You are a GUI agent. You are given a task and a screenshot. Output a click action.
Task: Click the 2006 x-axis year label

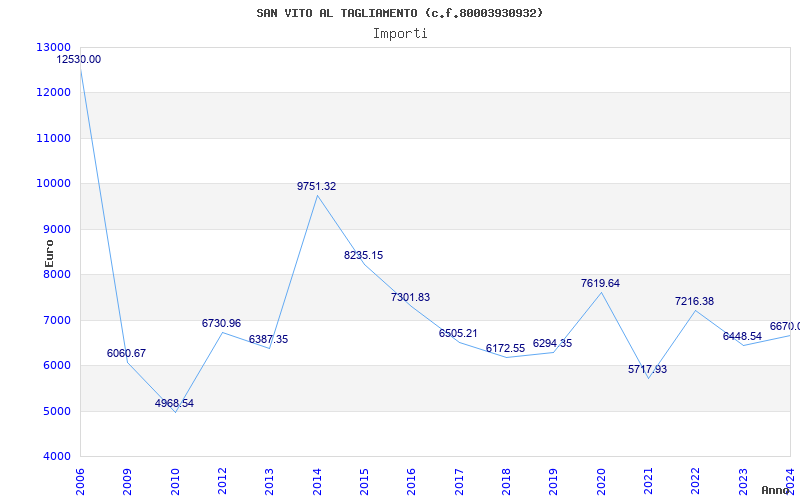pos(80,482)
